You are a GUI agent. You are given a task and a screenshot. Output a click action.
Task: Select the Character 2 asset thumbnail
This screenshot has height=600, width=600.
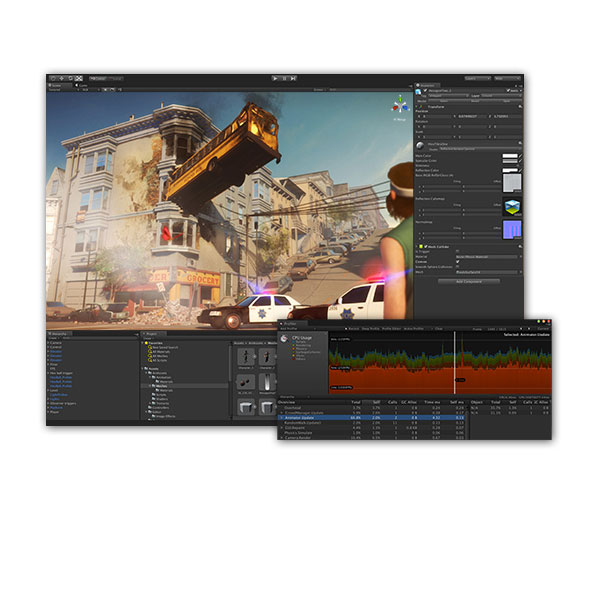point(267,357)
